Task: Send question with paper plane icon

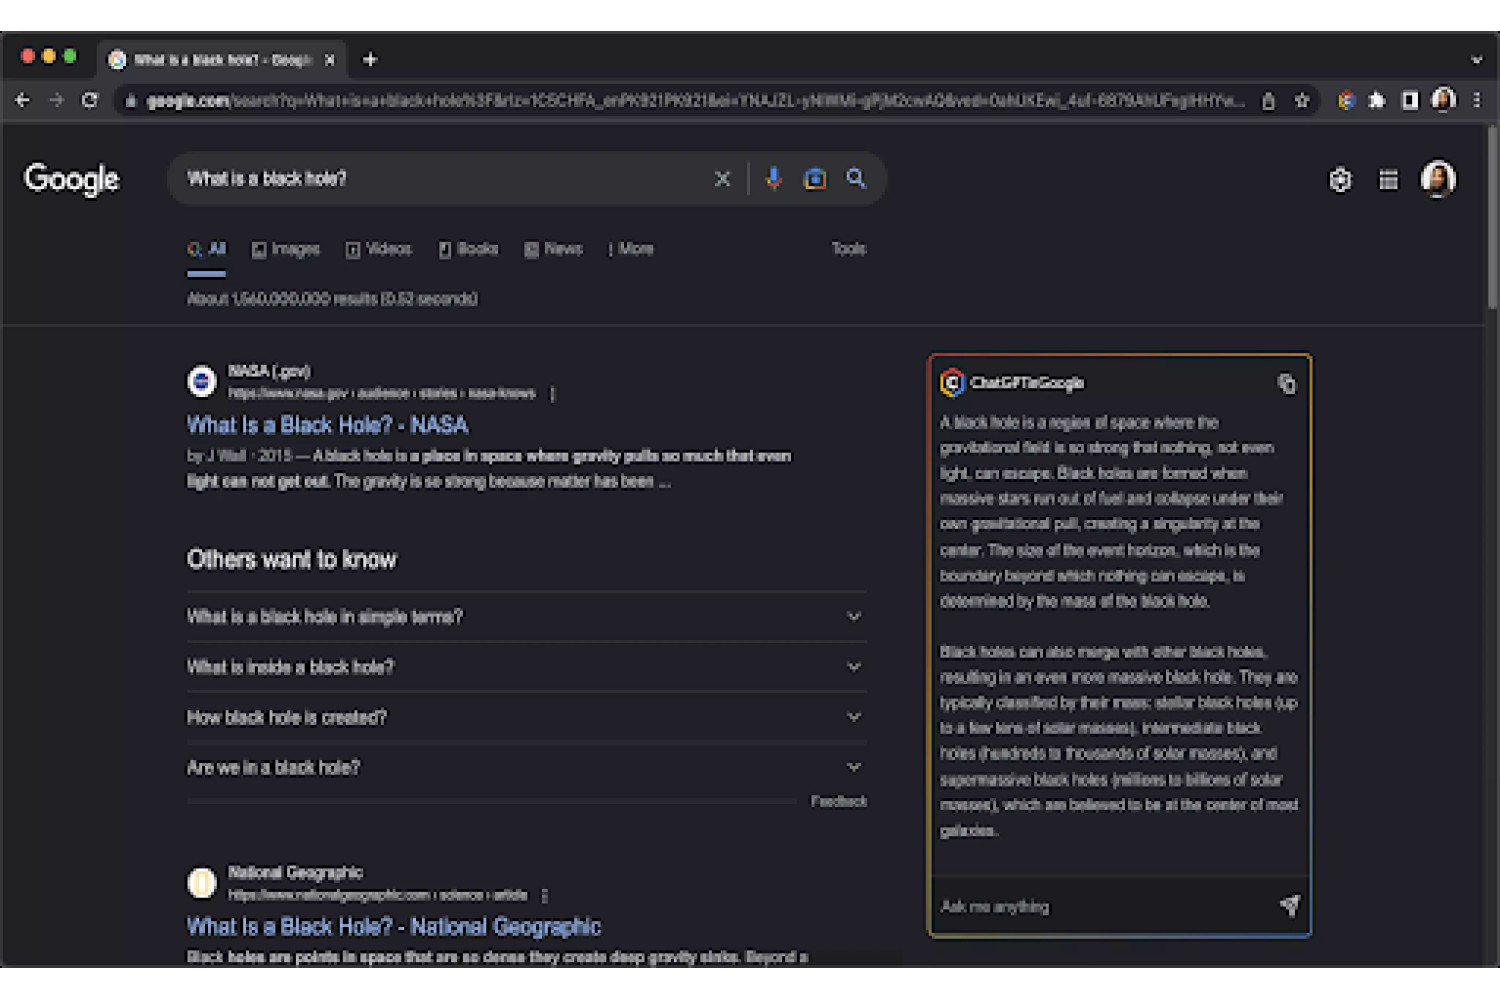Action: point(1289,906)
